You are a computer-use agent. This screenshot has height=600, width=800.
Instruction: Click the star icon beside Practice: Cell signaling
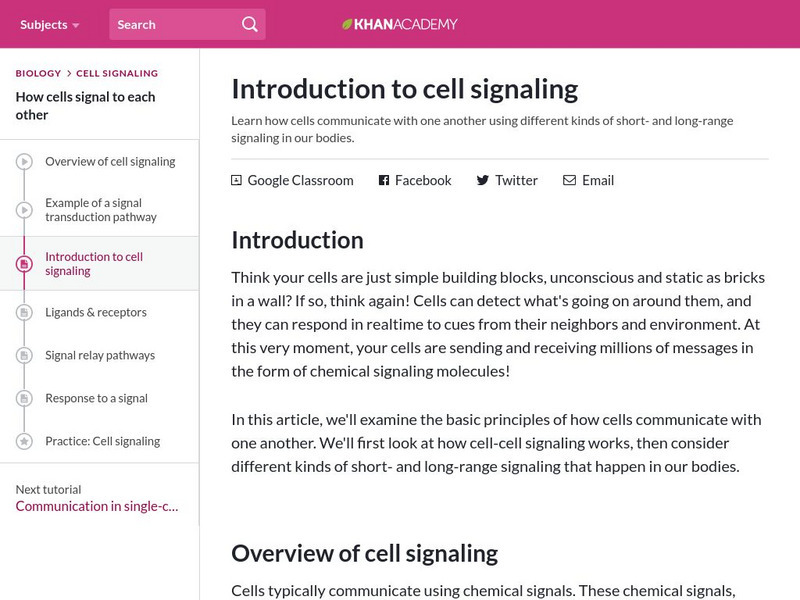(x=24, y=441)
